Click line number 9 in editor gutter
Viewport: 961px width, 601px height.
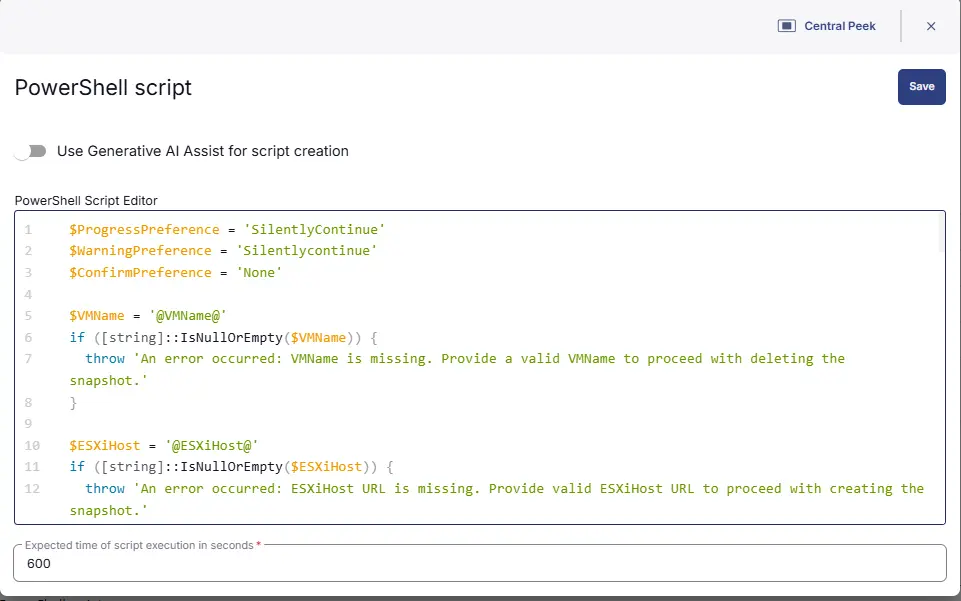click(28, 424)
